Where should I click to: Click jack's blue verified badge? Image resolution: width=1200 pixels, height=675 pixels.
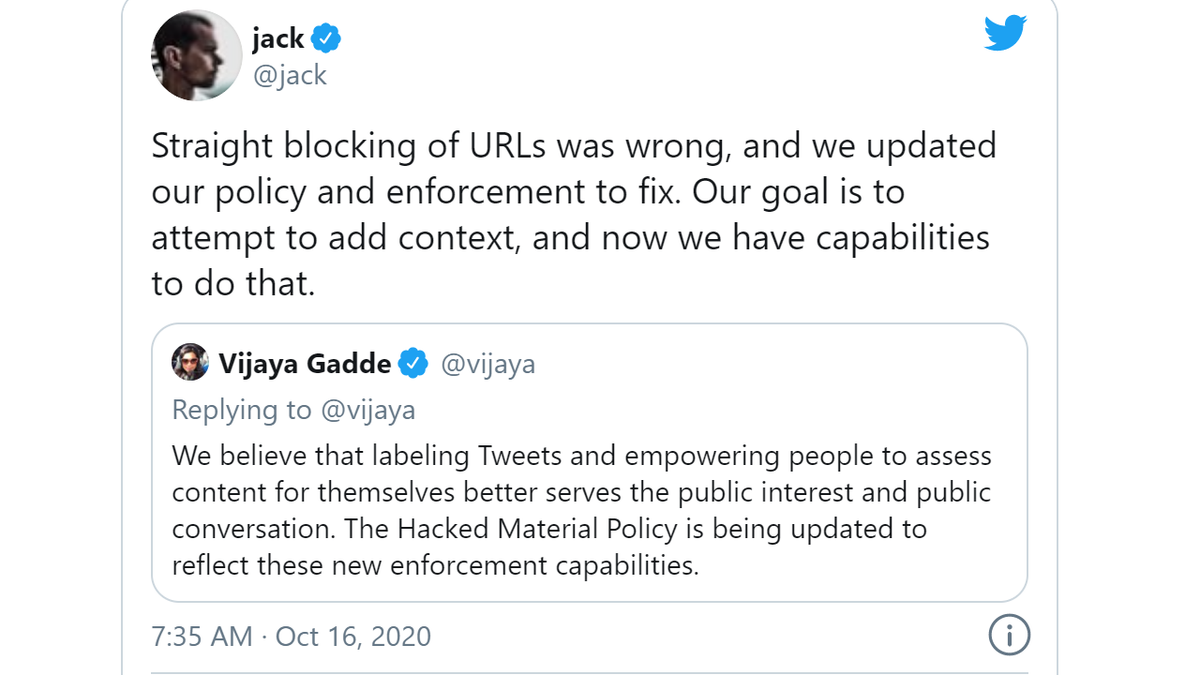(x=326, y=39)
